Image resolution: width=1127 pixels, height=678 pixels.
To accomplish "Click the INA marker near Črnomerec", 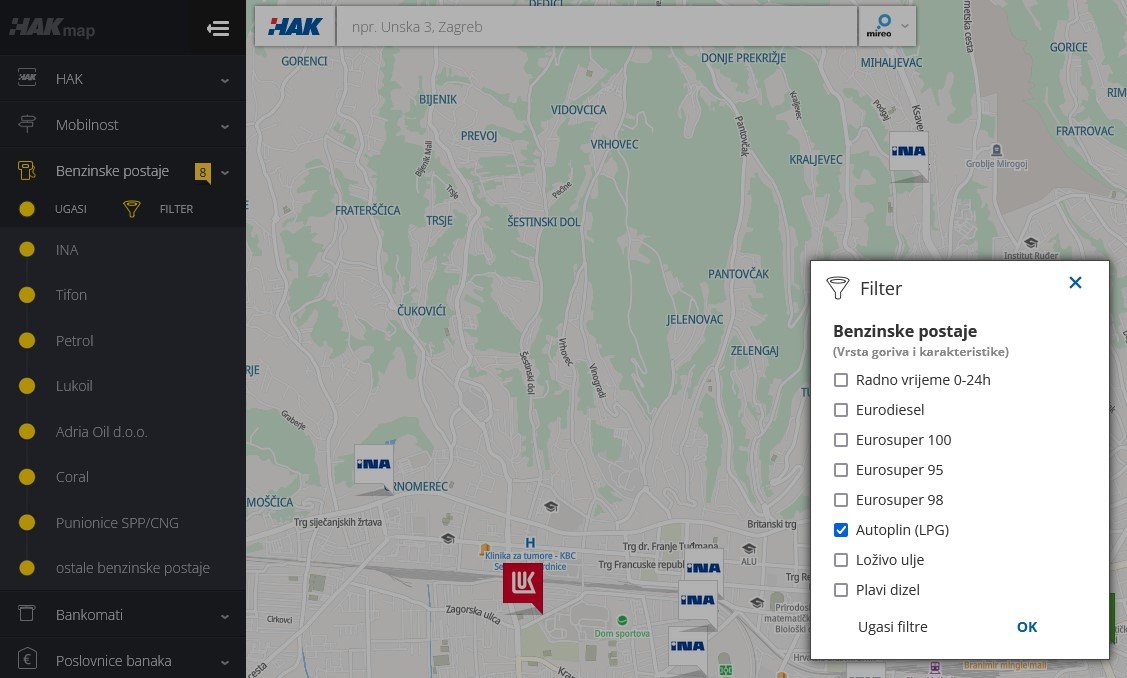I will click(374, 465).
